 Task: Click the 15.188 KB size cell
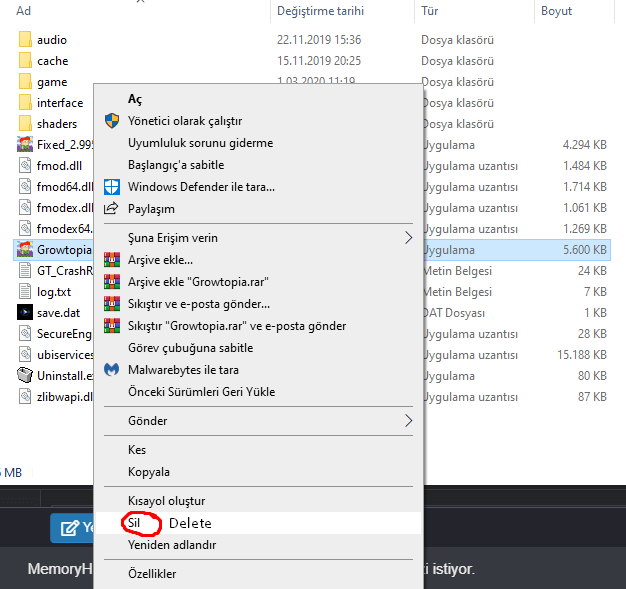(x=582, y=355)
